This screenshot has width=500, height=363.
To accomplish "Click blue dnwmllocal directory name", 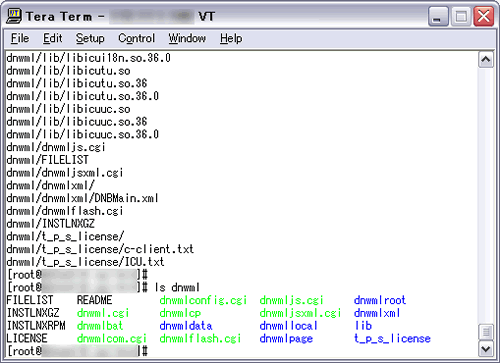I will [288, 326].
